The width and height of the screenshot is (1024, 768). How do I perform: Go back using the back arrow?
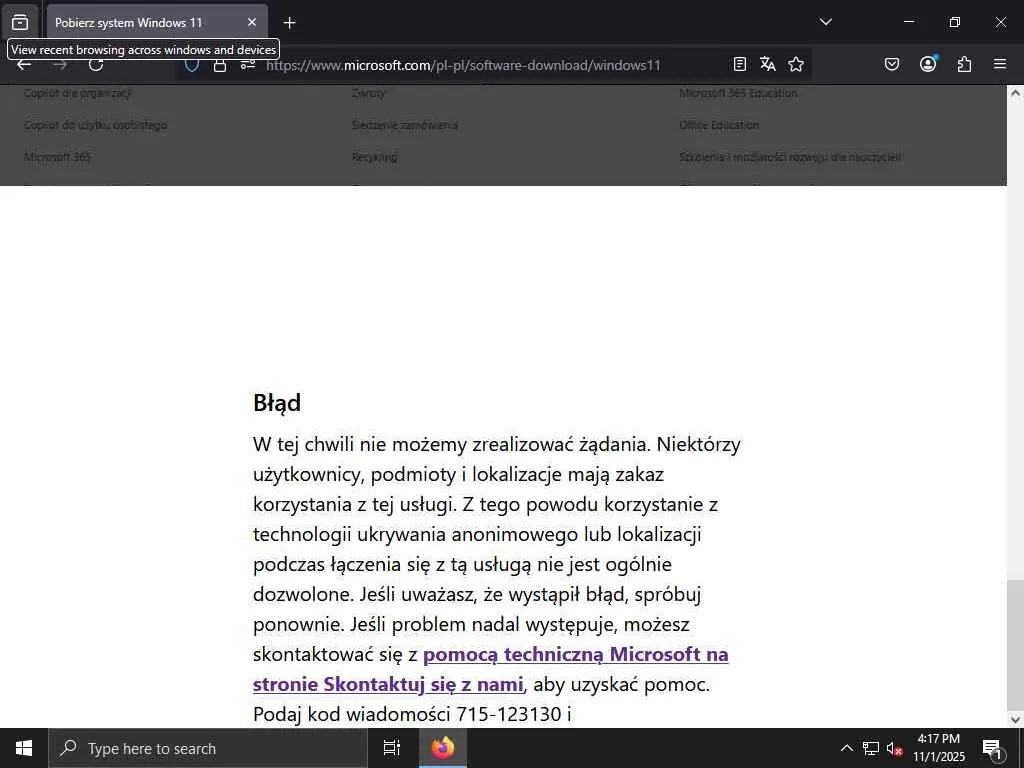(x=24, y=65)
